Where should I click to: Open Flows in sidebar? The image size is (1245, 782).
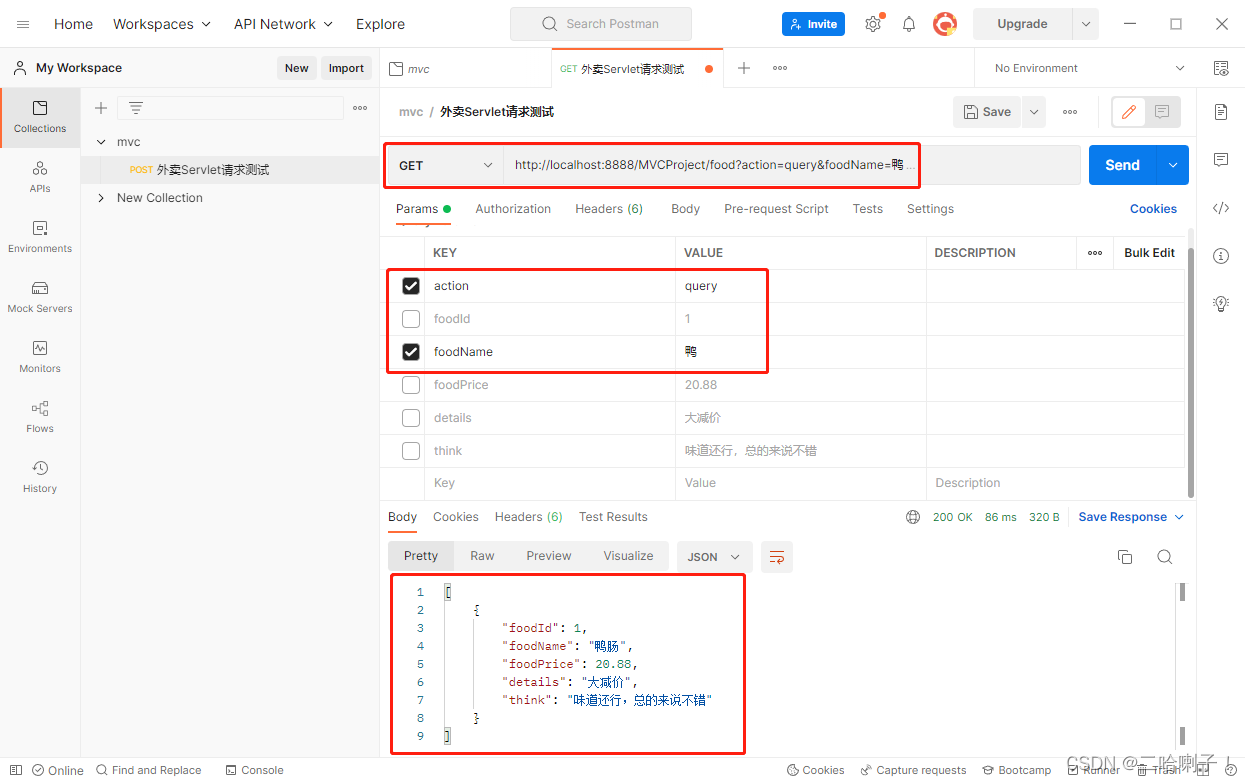(x=40, y=417)
